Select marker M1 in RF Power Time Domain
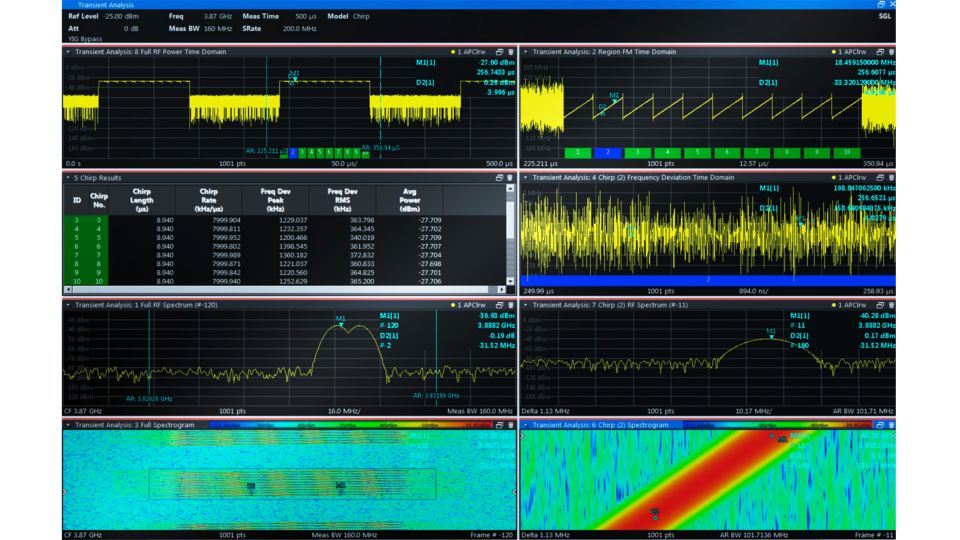 294,75
